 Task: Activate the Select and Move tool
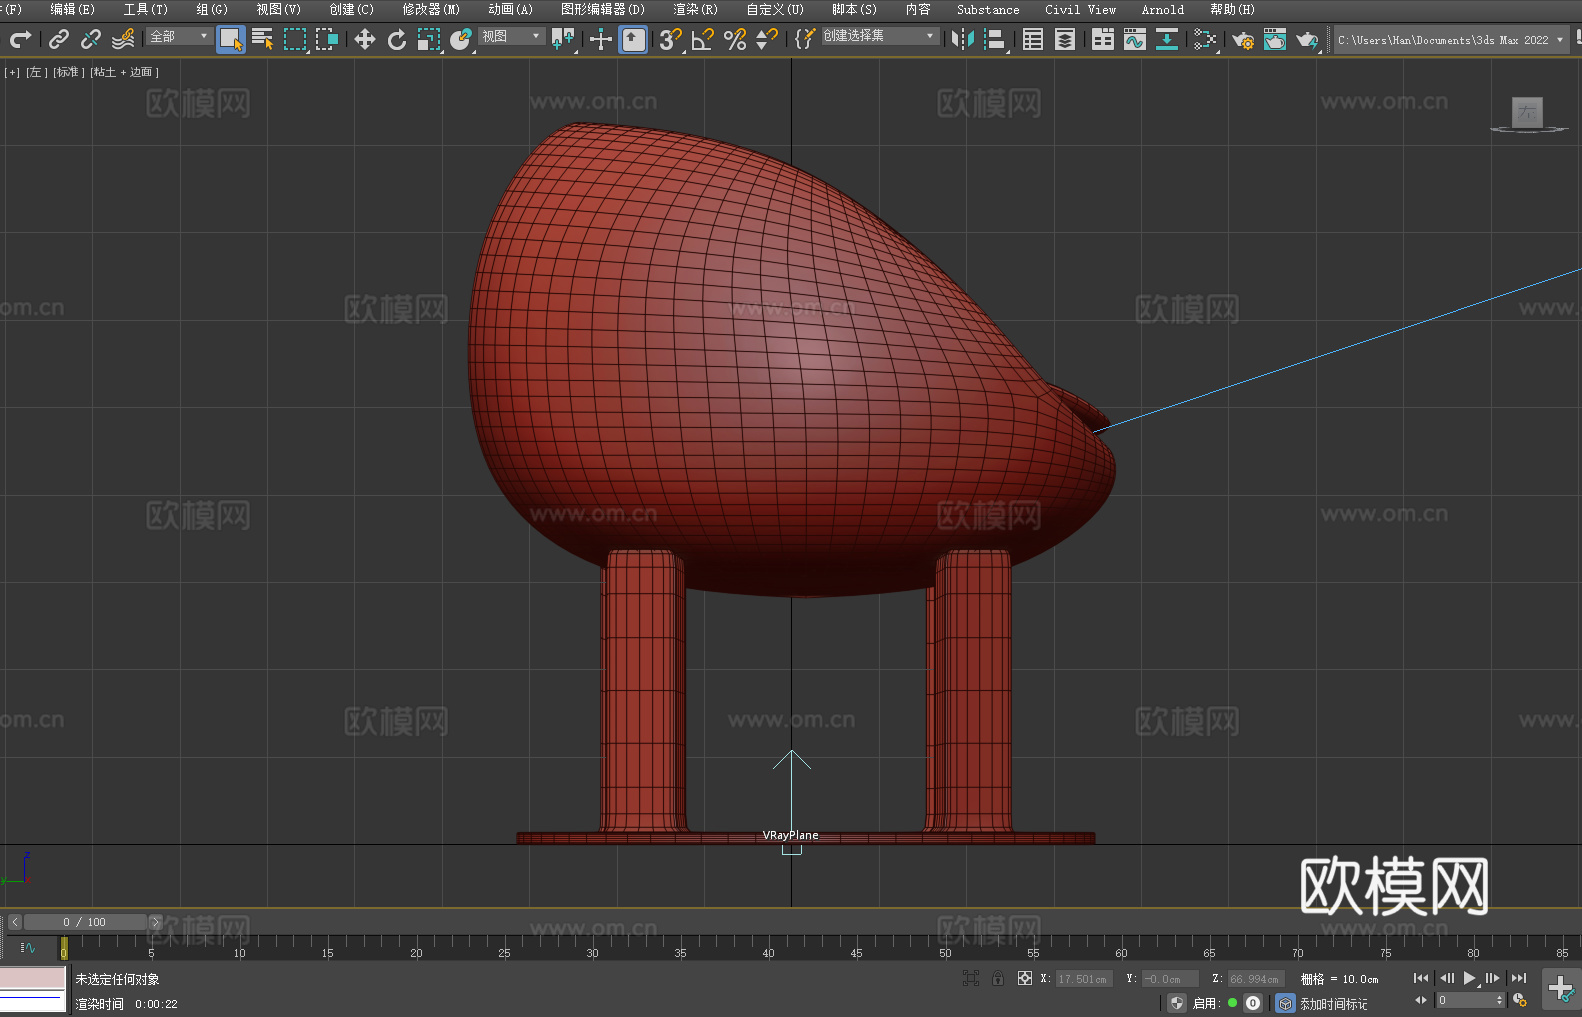pyautogui.click(x=365, y=39)
